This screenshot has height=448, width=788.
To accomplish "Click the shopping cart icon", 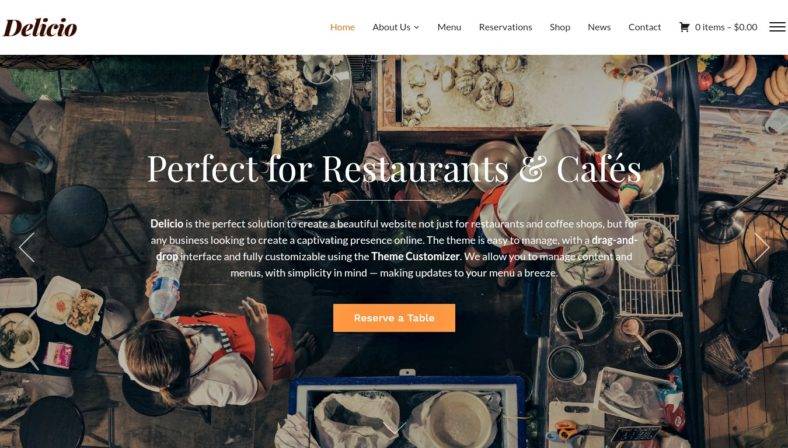I will pos(684,27).
